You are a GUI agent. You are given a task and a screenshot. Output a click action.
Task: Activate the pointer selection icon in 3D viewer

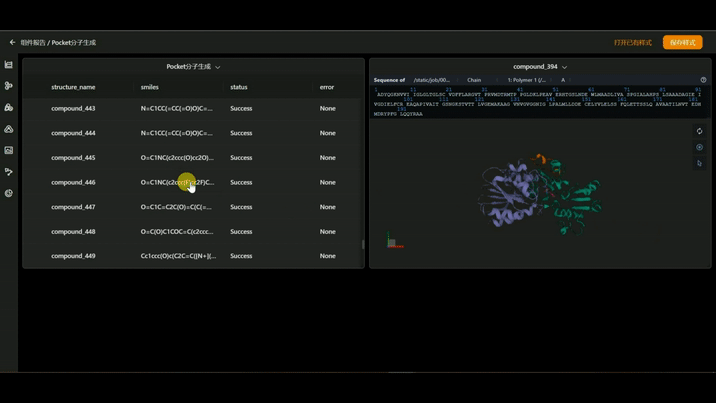[x=699, y=163]
